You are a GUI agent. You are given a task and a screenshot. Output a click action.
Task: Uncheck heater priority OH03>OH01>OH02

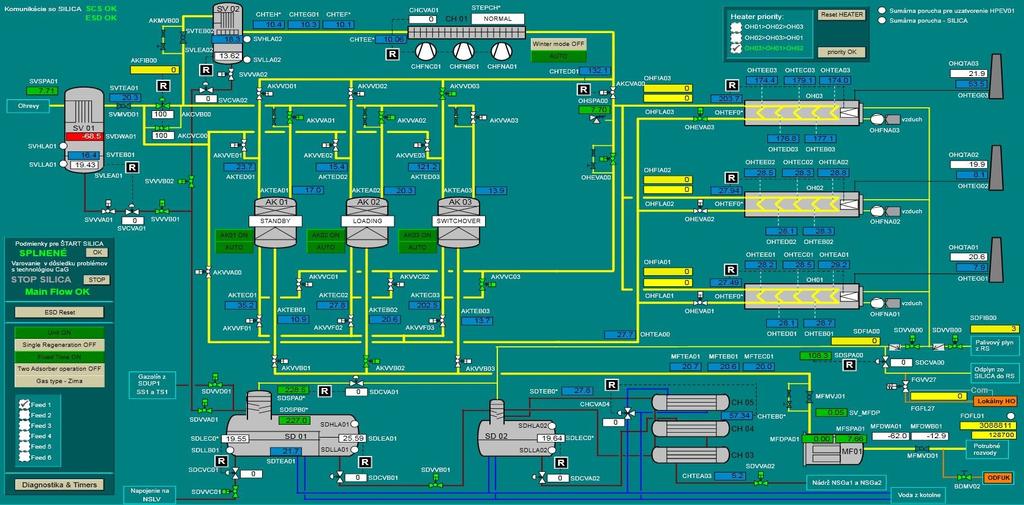737,48
